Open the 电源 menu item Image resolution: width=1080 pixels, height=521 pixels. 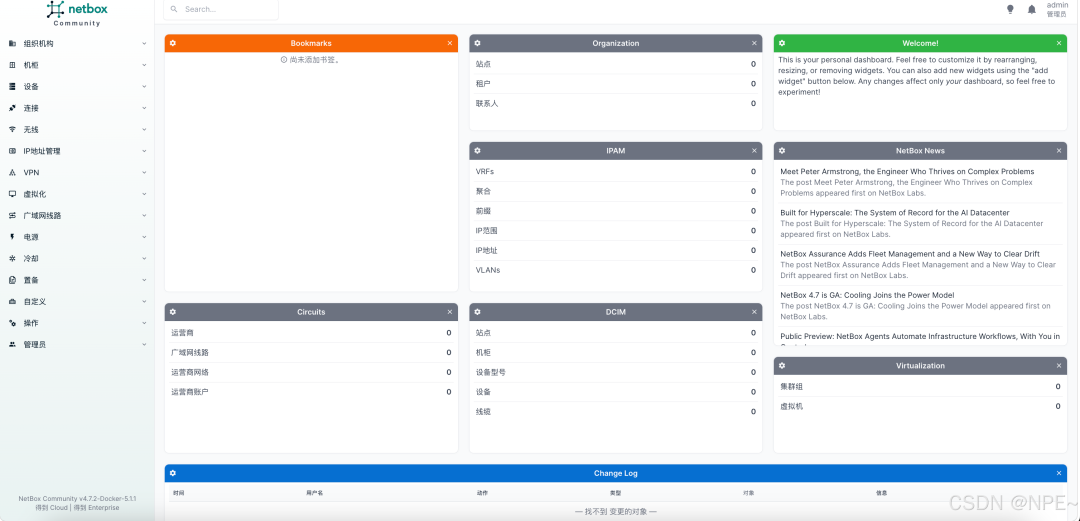(x=77, y=237)
